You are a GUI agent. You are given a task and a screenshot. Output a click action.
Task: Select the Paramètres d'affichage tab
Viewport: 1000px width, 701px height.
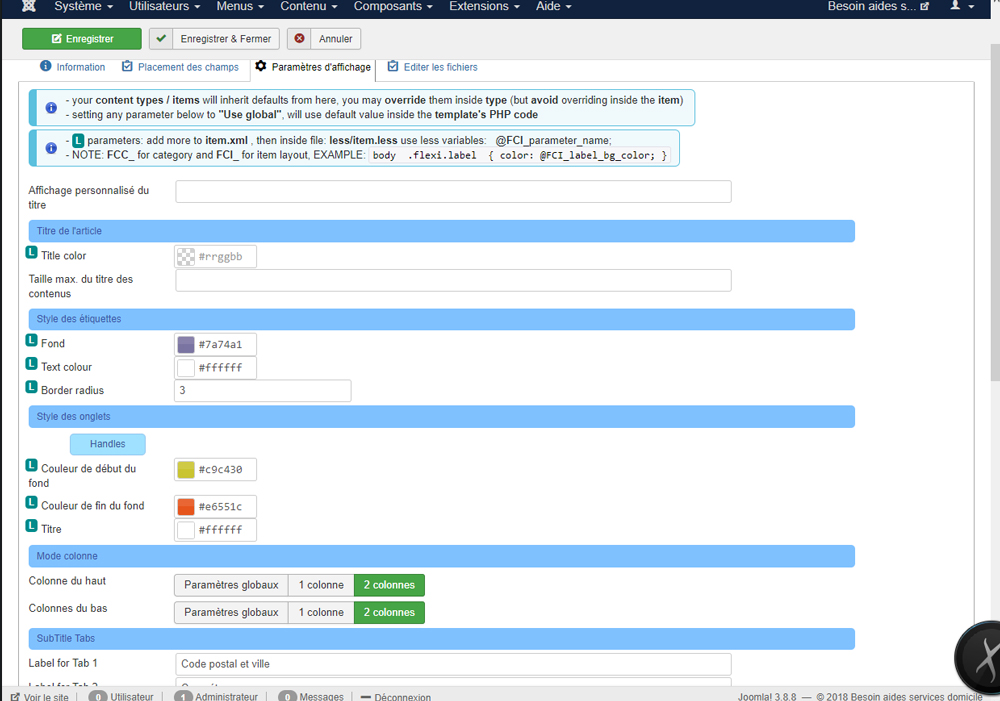tap(313, 67)
